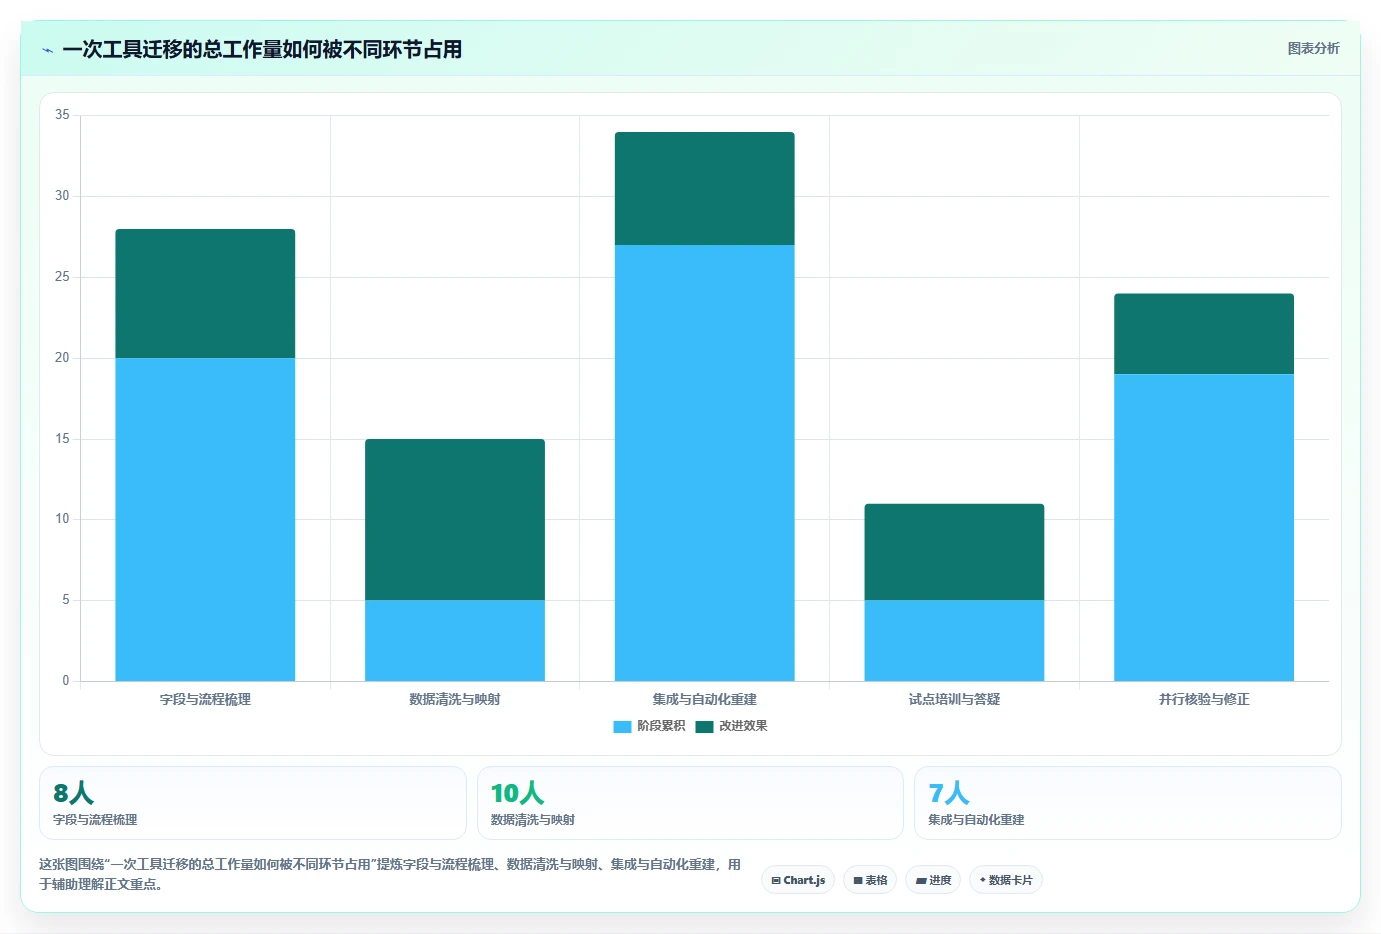Click the 8人 stat value
Viewport: 1381px width, 934px height.
73,793
